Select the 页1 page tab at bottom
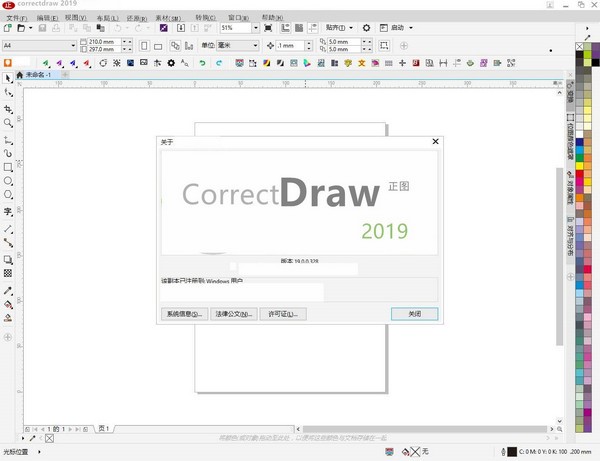 click(x=104, y=428)
